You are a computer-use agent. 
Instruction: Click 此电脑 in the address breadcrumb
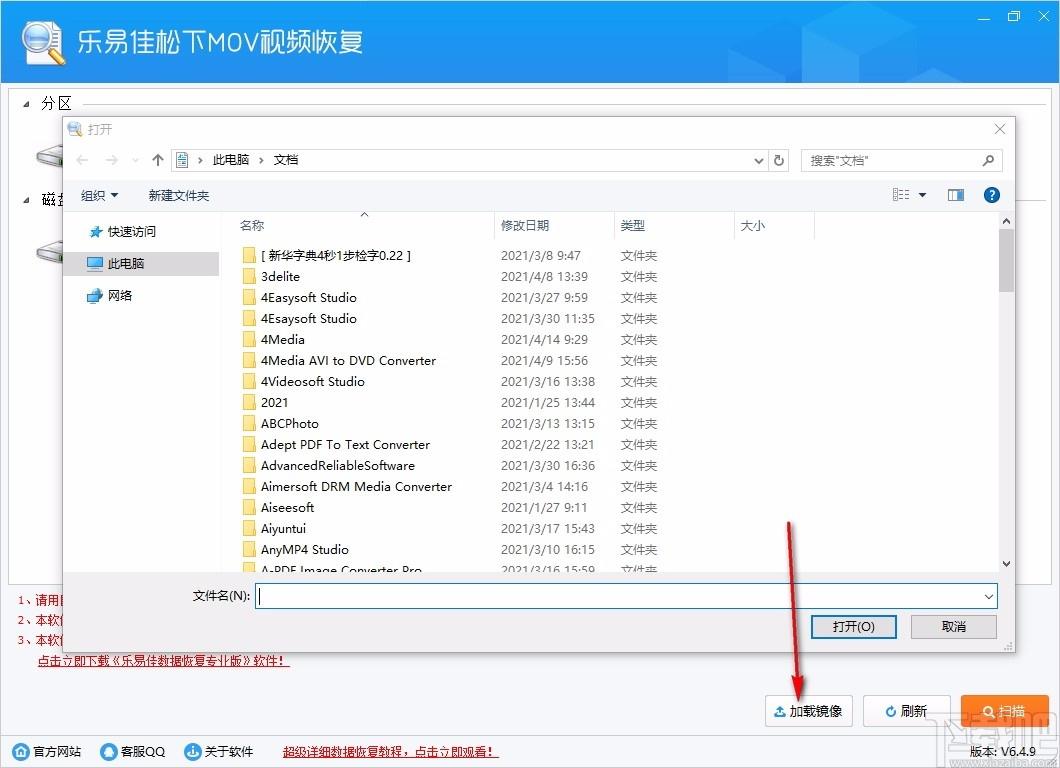point(231,160)
